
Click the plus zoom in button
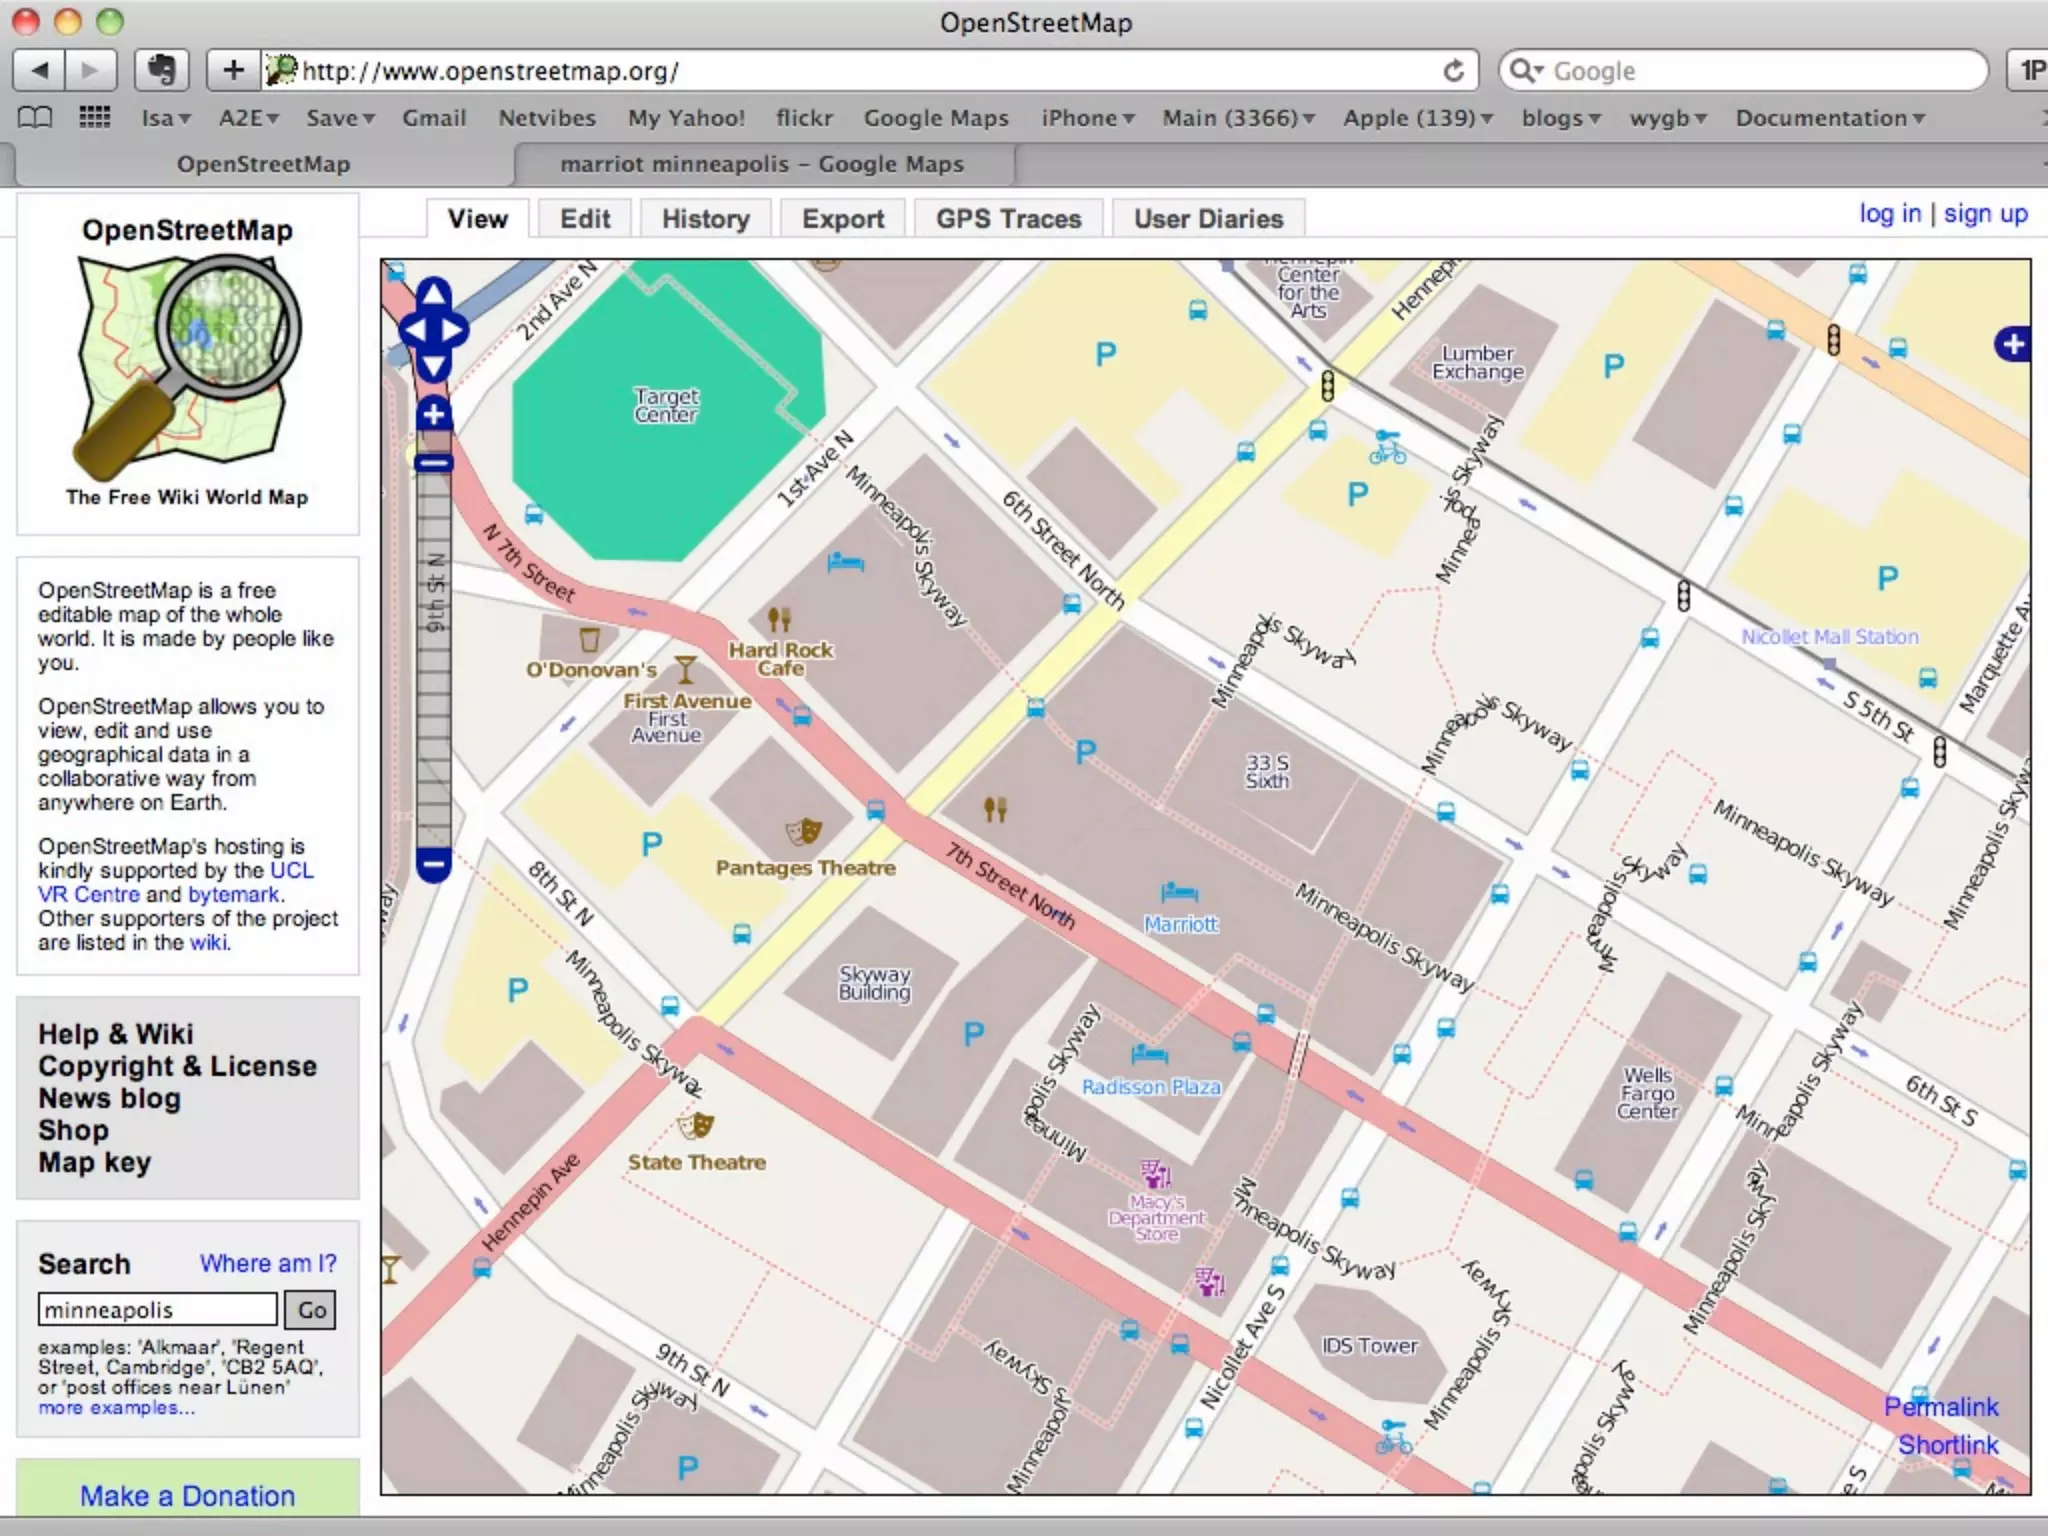pyautogui.click(x=433, y=414)
